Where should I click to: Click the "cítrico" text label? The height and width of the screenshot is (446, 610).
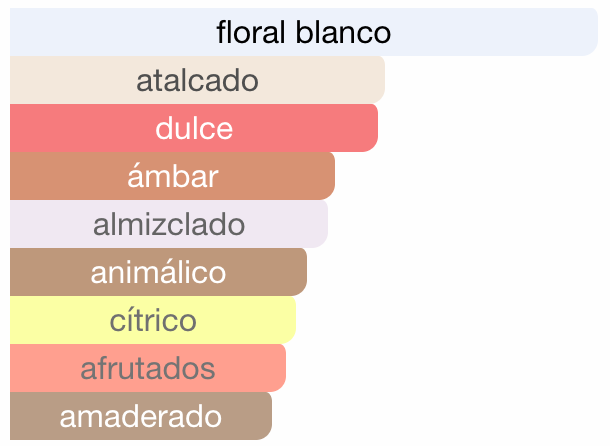pos(153,320)
